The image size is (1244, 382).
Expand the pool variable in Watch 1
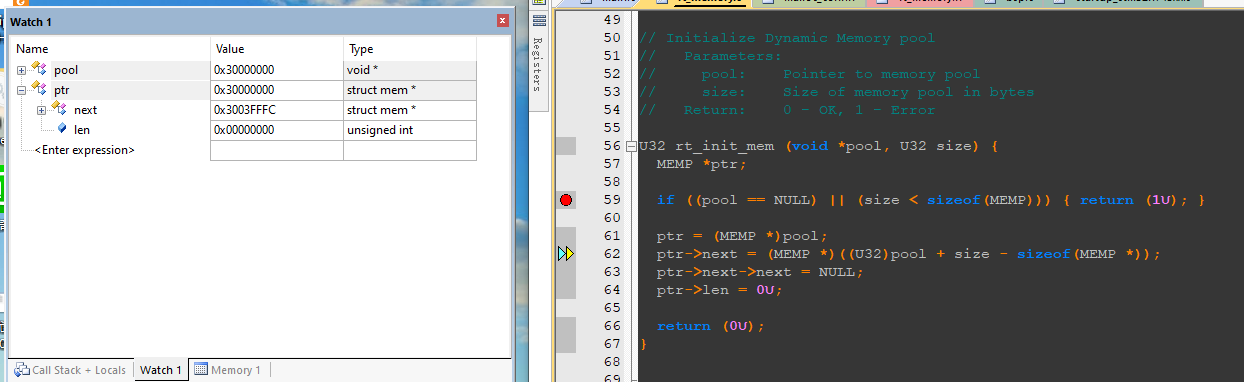click(x=22, y=70)
